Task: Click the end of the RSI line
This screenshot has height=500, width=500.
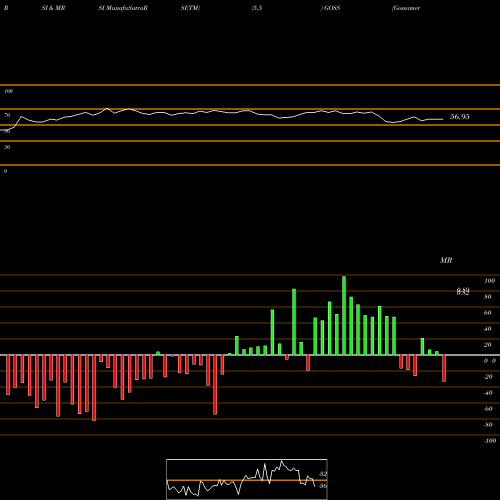Action: coord(443,119)
